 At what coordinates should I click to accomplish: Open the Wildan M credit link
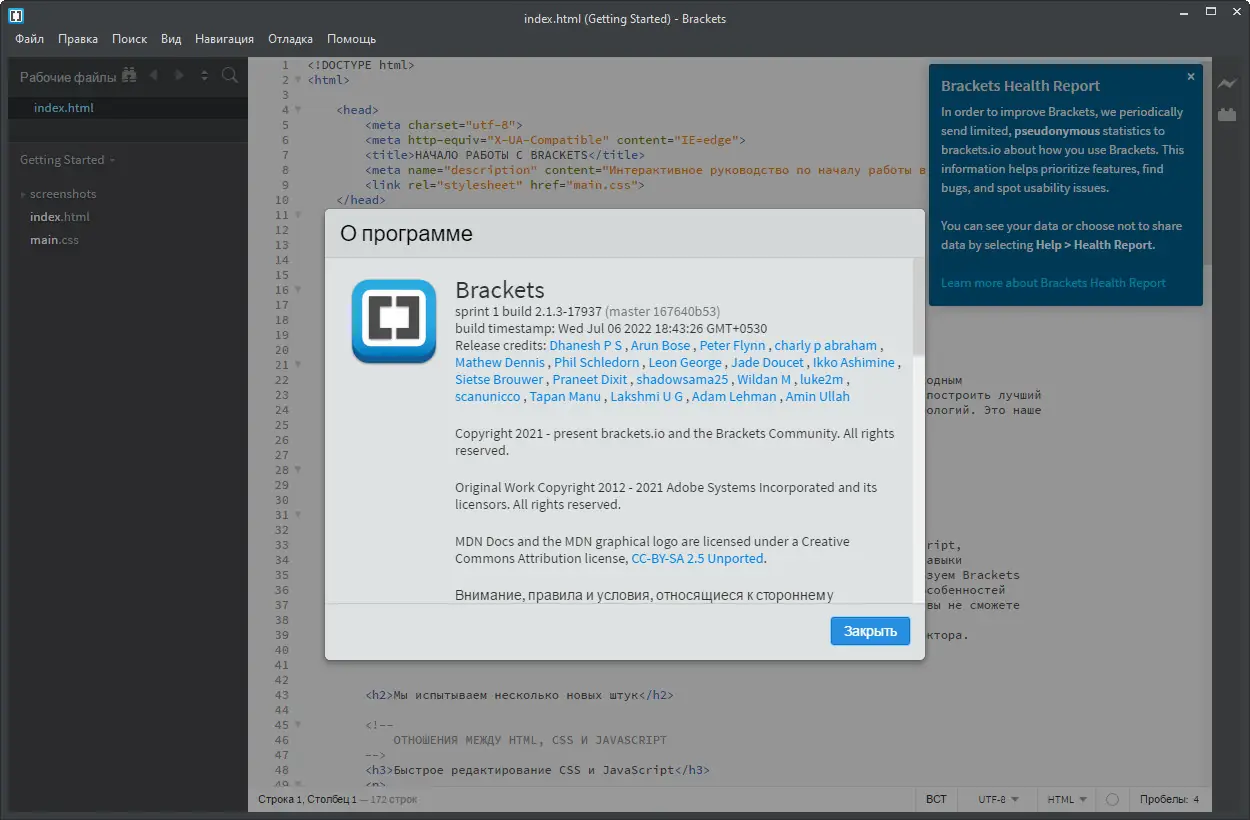tap(764, 379)
